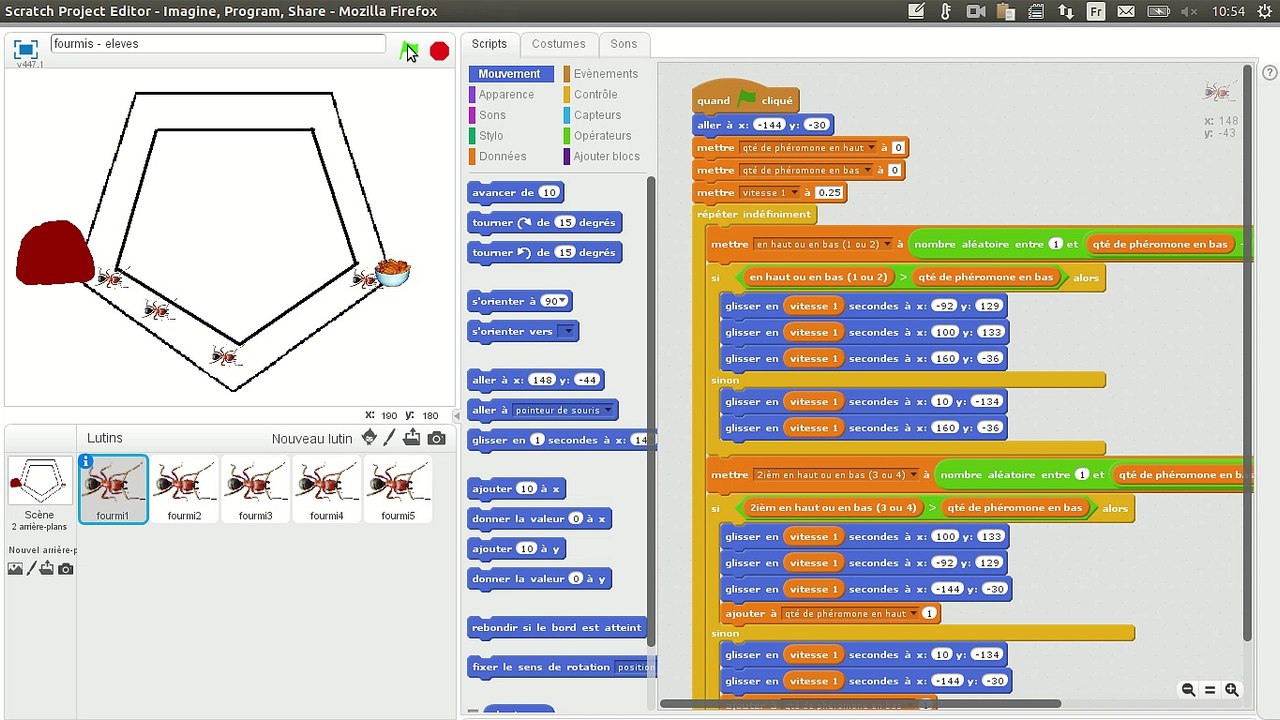Select the fourmi4 sprite thumbnail
Viewport: 1280px width, 720px height.
tap(326, 489)
